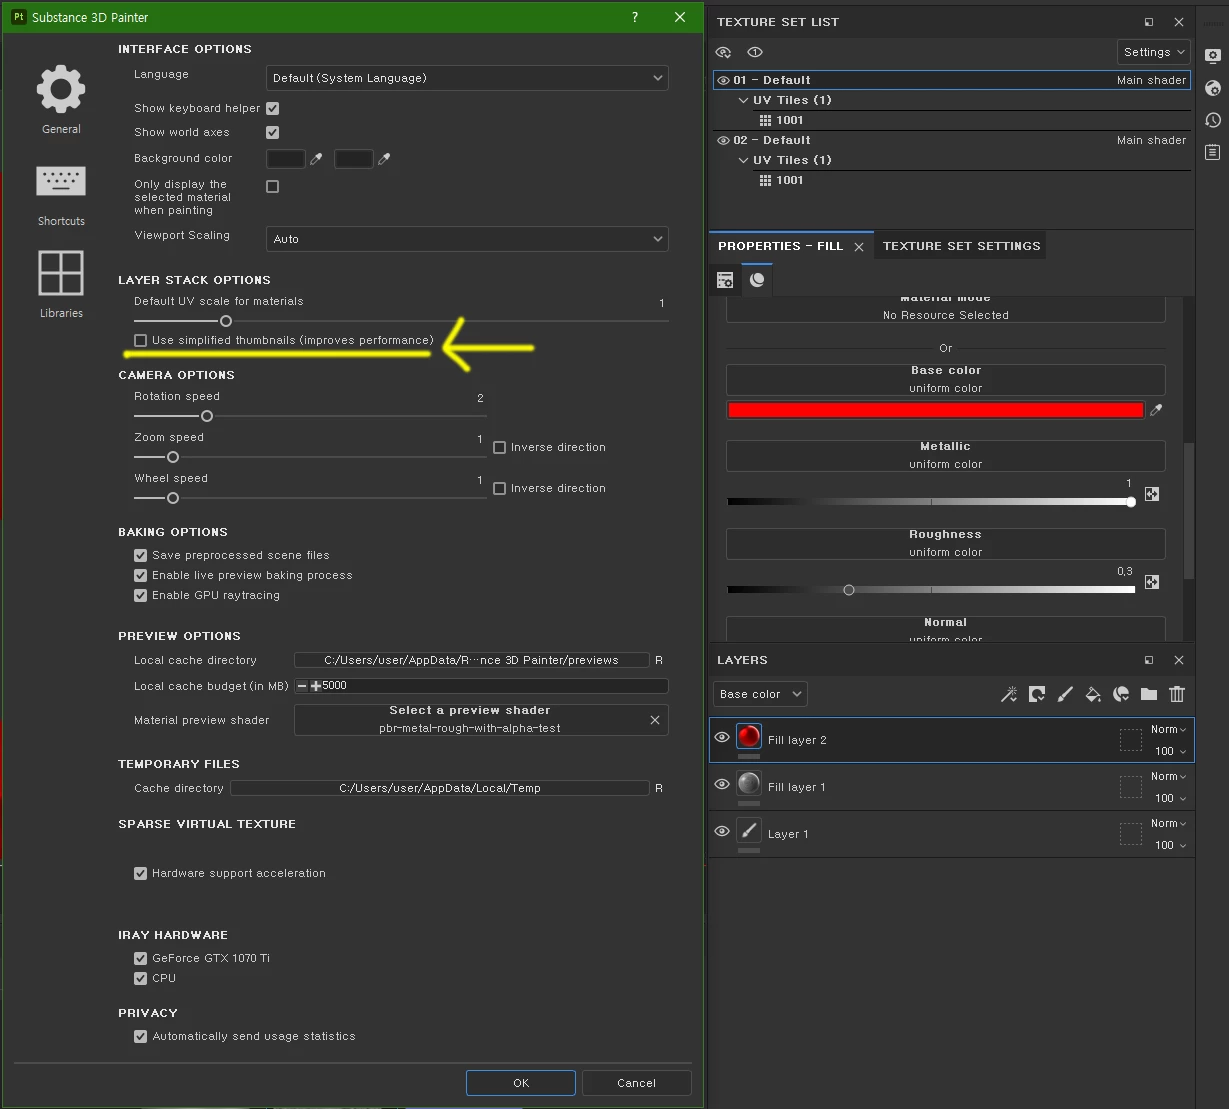Open Texture Set List Settings dropdown

[x=1153, y=52]
